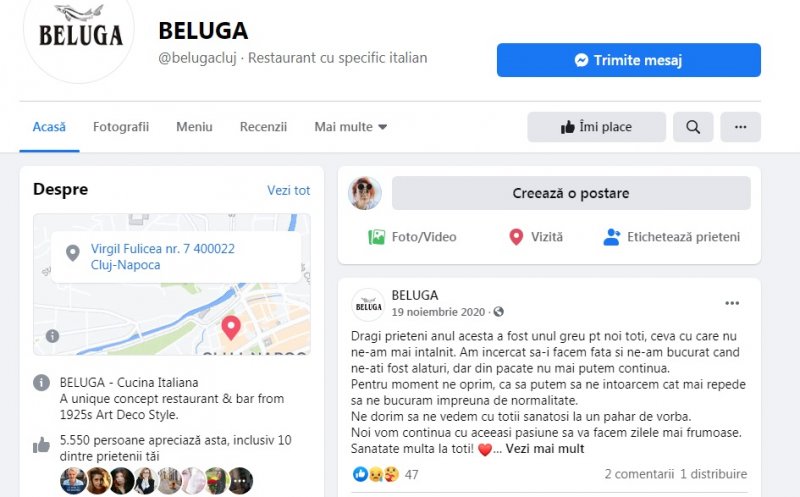800x497 pixels.
Task: Switch to the Fotografii tab
Action: [121, 127]
